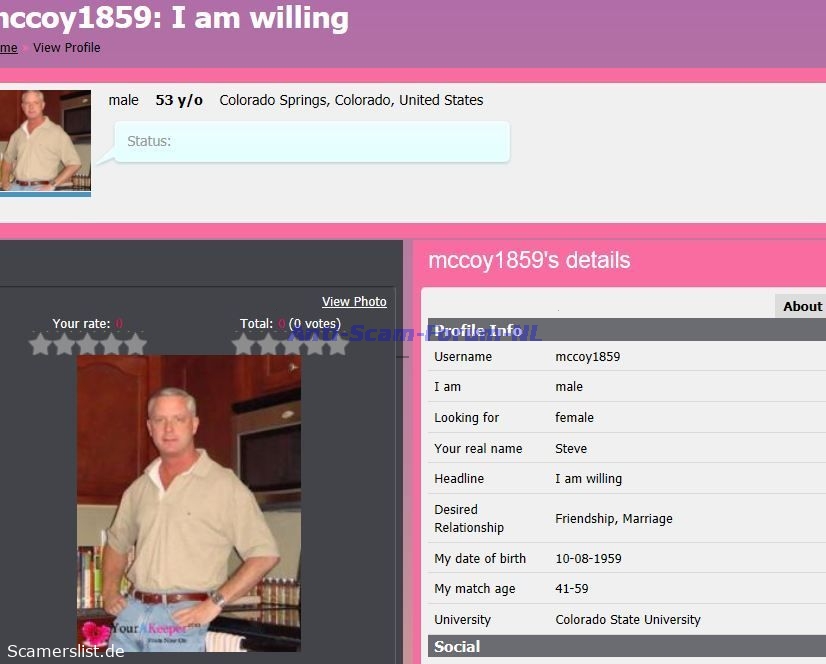
Task: Click the Status speech bubble
Action: click(x=312, y=142)
